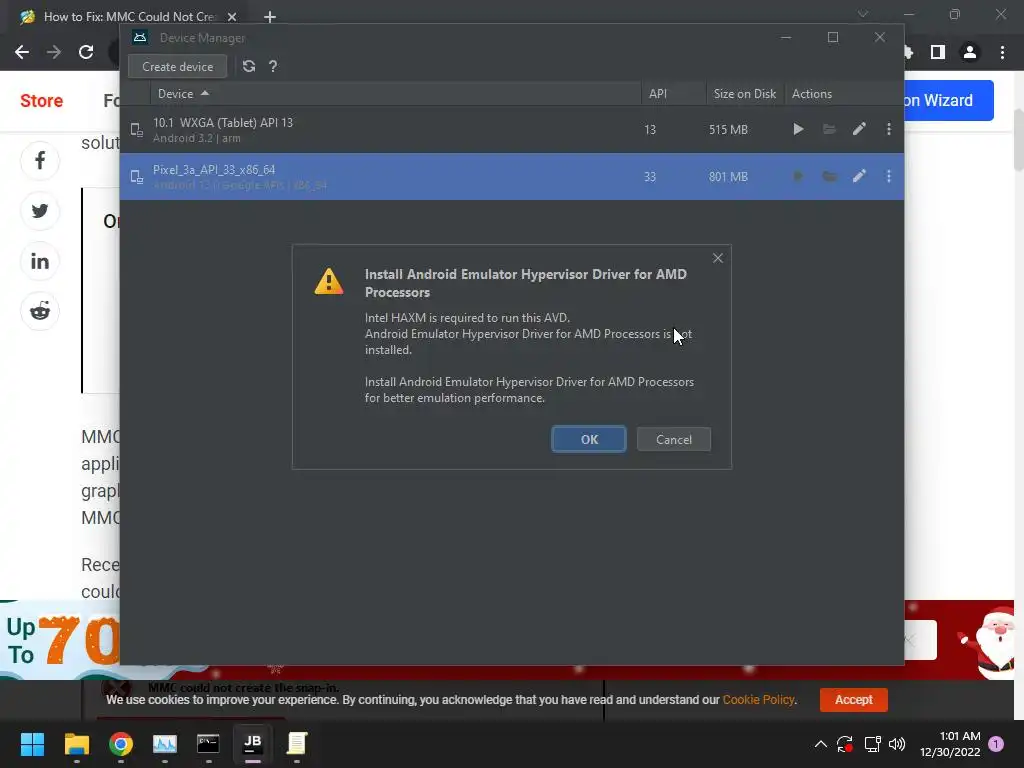Viewport: 1024px width, 768px height.
Task: Launch the 10.1 WXGA Tablet emulator
Action: (798, 129)
